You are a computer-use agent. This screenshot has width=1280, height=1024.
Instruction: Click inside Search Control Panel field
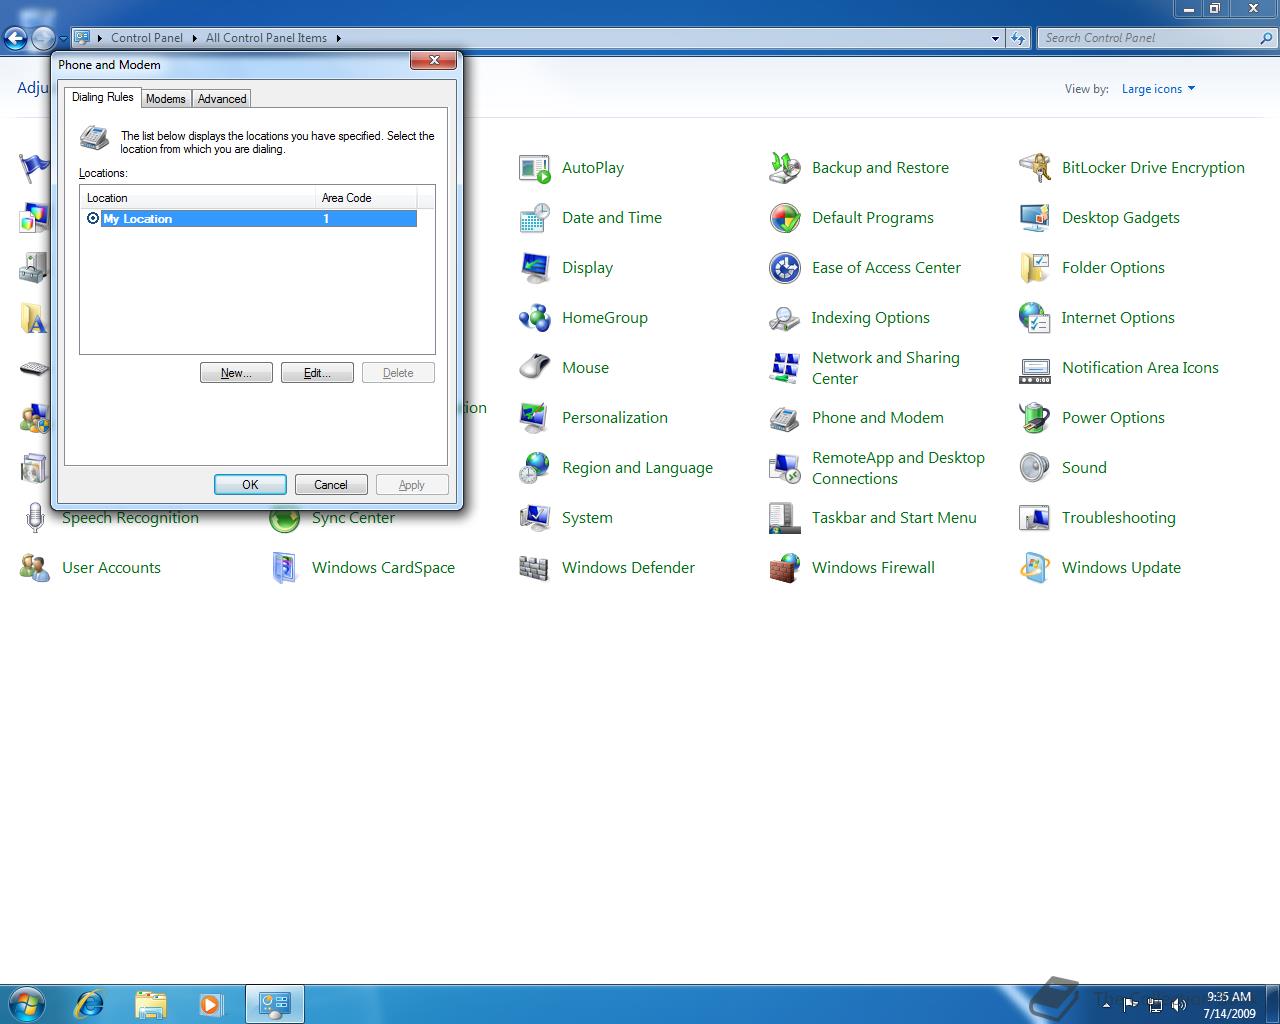(1148, 38)
